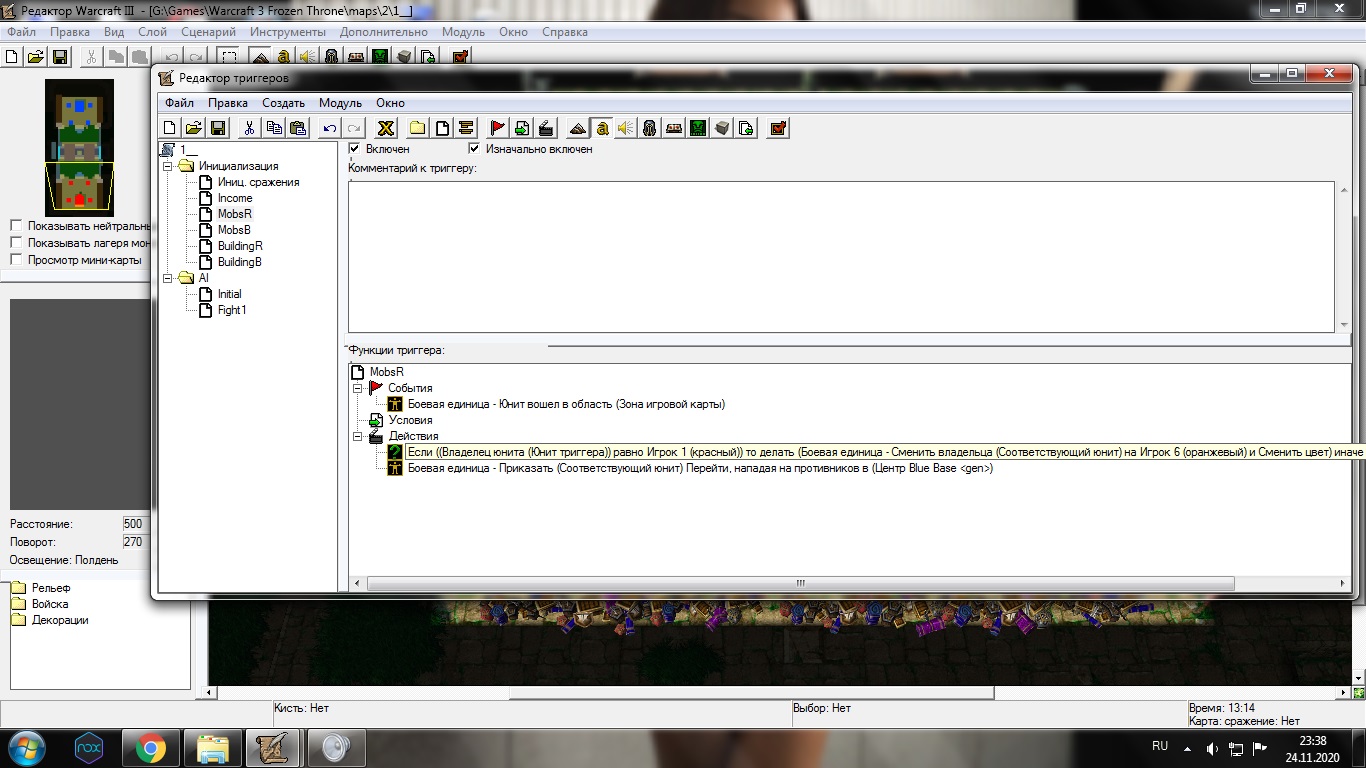Collapse the 'AI' category in trigger tree
Viewport: 1366px width, 768px height.
pyautogui.click(x=169, y=278)
